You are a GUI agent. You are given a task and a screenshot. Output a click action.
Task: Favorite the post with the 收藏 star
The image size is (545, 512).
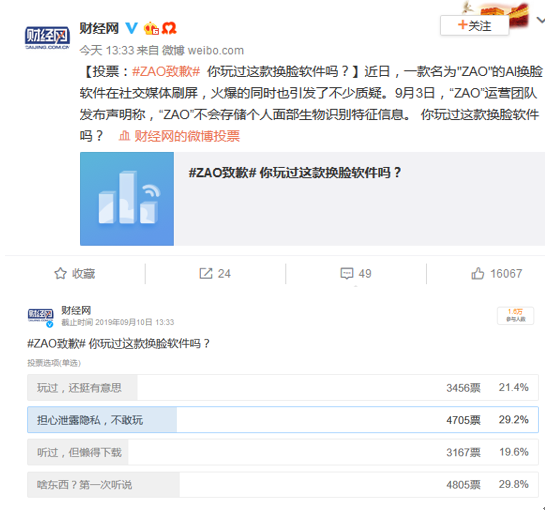click(75, 274)
